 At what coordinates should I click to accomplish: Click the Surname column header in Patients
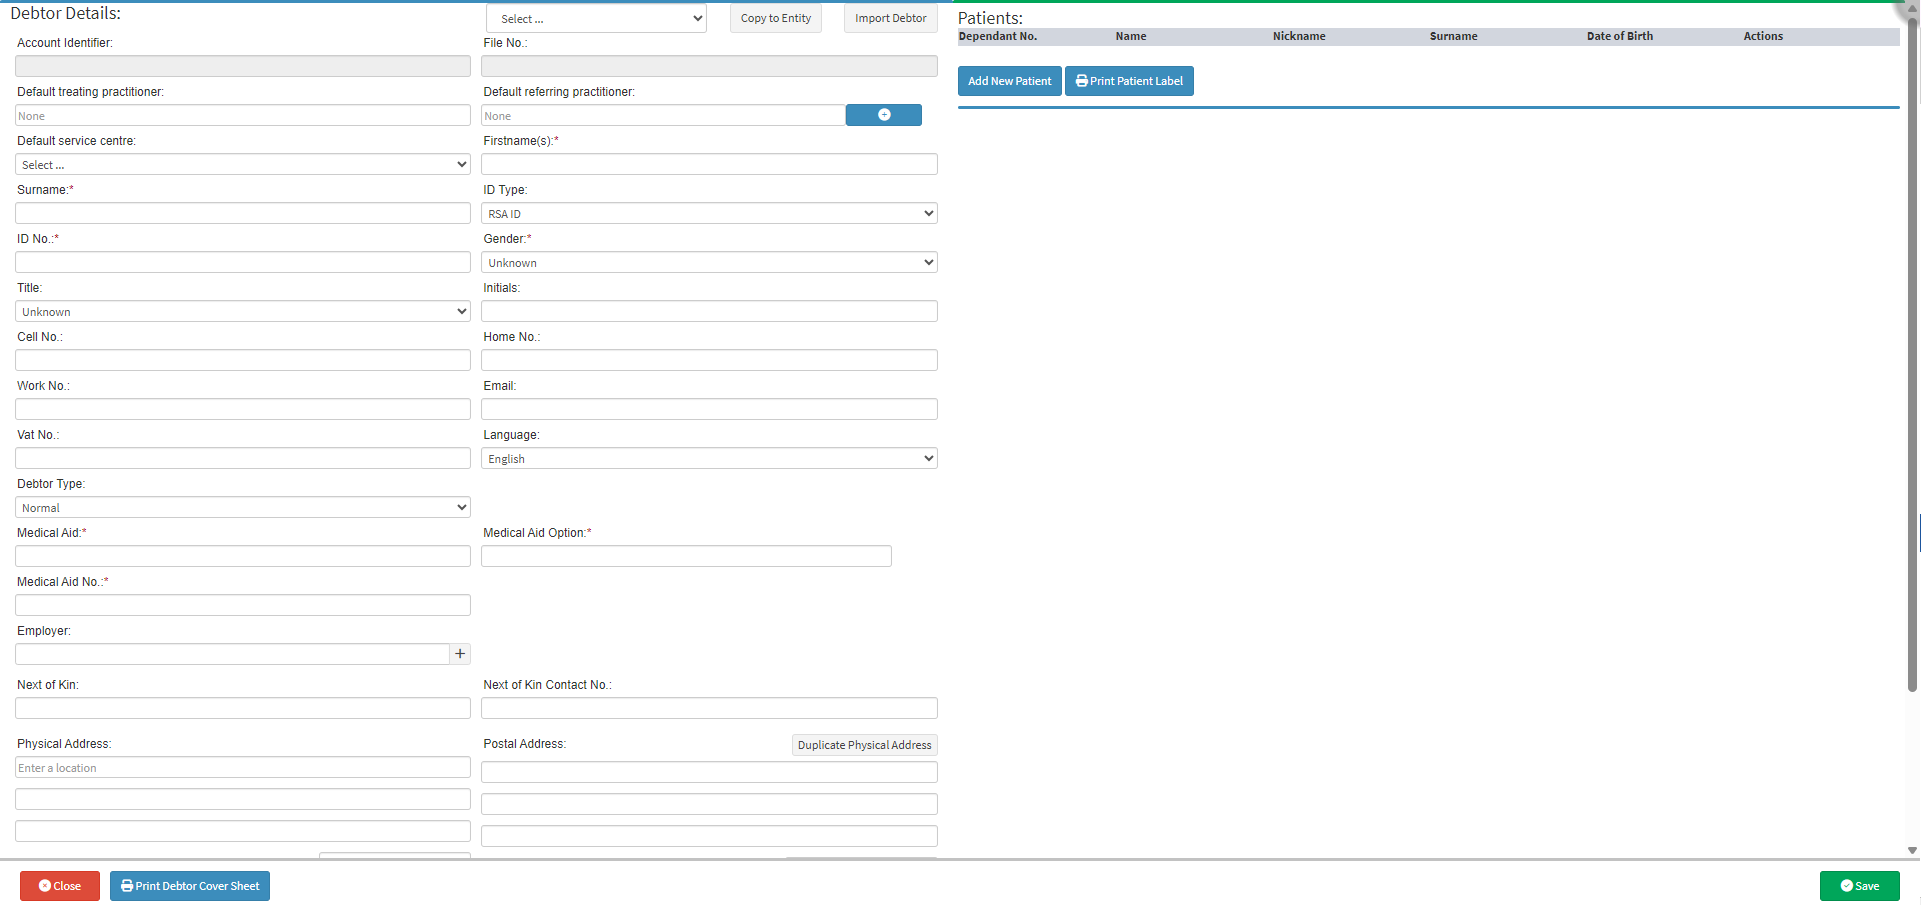click(1453, 36)
